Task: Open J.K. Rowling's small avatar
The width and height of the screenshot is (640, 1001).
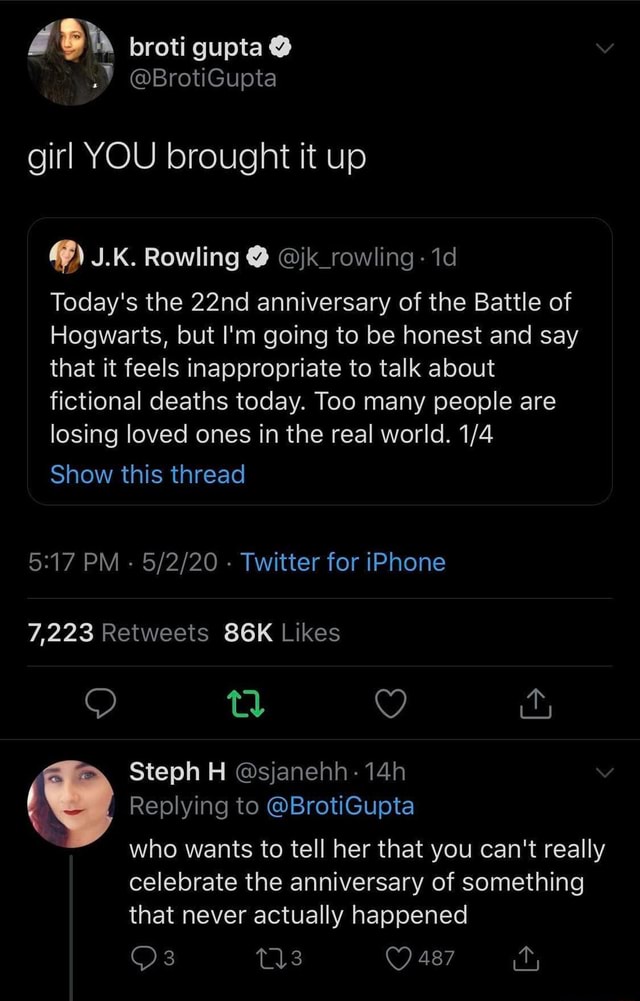Action: [66, 257]
